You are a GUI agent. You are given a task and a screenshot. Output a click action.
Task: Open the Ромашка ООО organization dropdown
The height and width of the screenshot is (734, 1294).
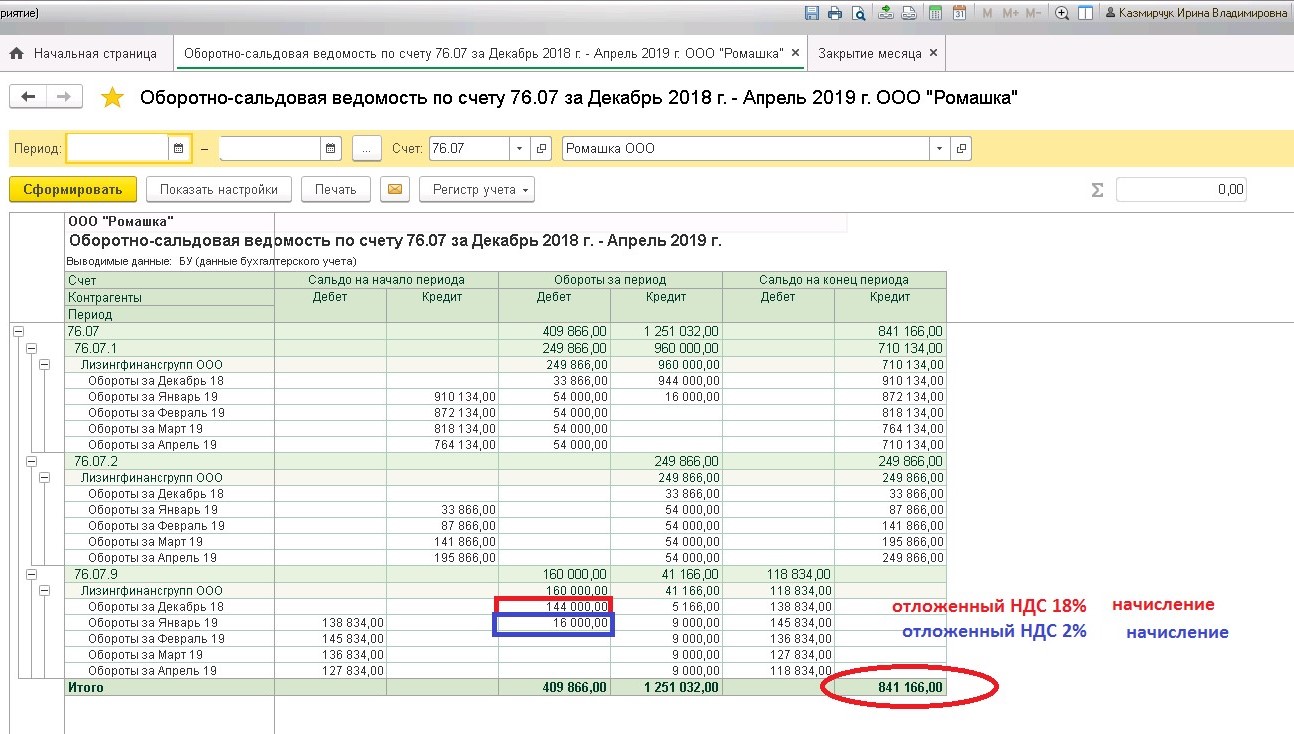pos(939,149)
